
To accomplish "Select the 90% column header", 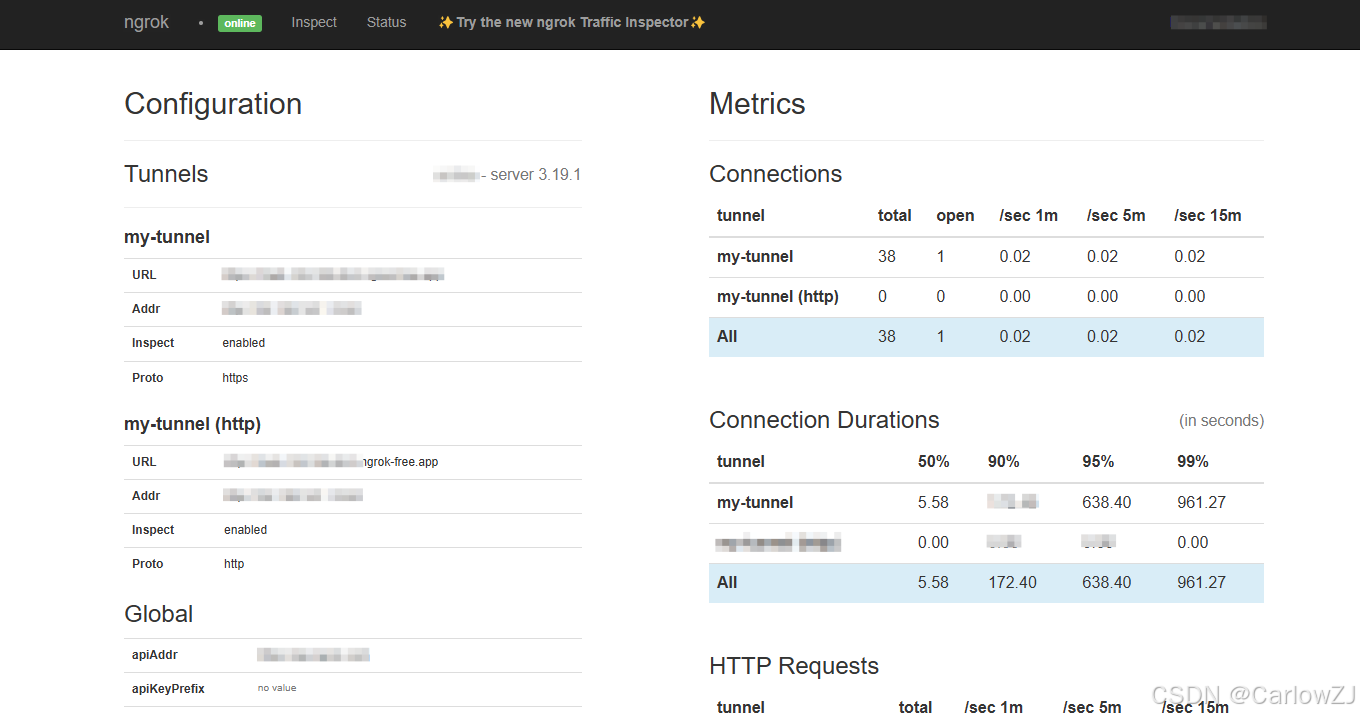I will coord(1003,462).
